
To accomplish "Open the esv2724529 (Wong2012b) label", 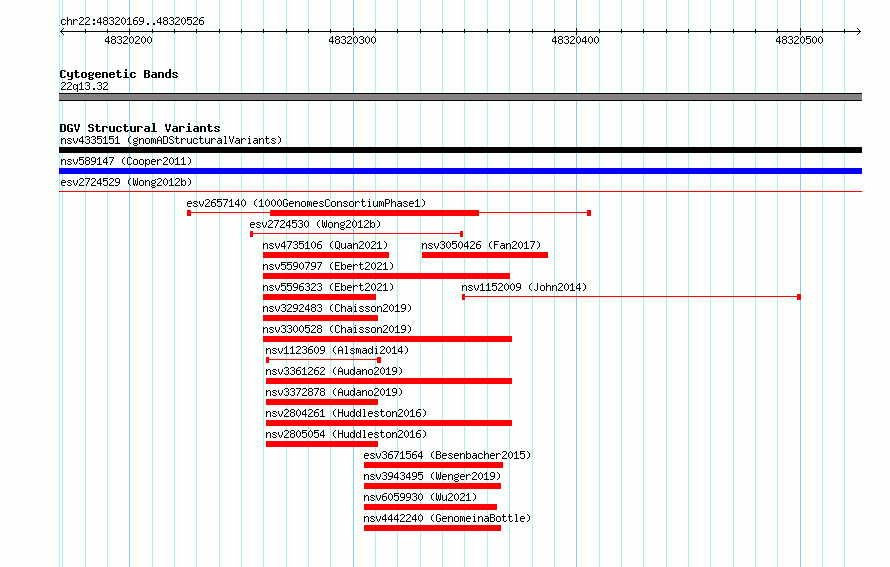I will pos(126,182).
